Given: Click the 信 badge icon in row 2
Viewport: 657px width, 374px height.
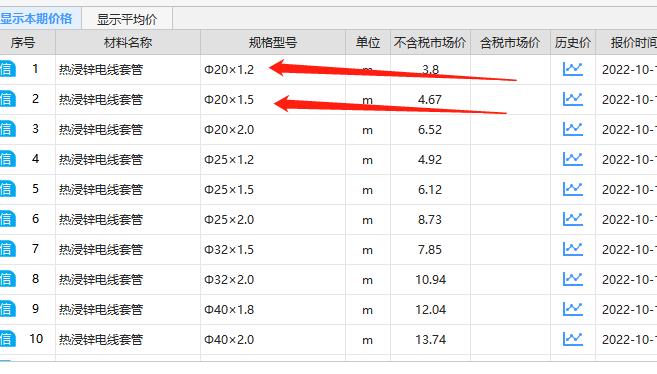Looking at the screenshot, I should tap(8, 99).
